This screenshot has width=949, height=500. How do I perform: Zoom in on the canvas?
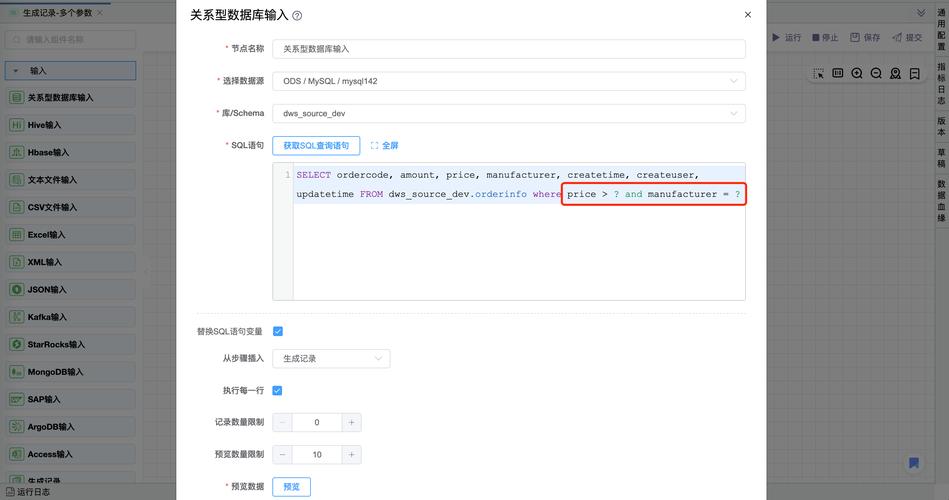coord(857,73)
